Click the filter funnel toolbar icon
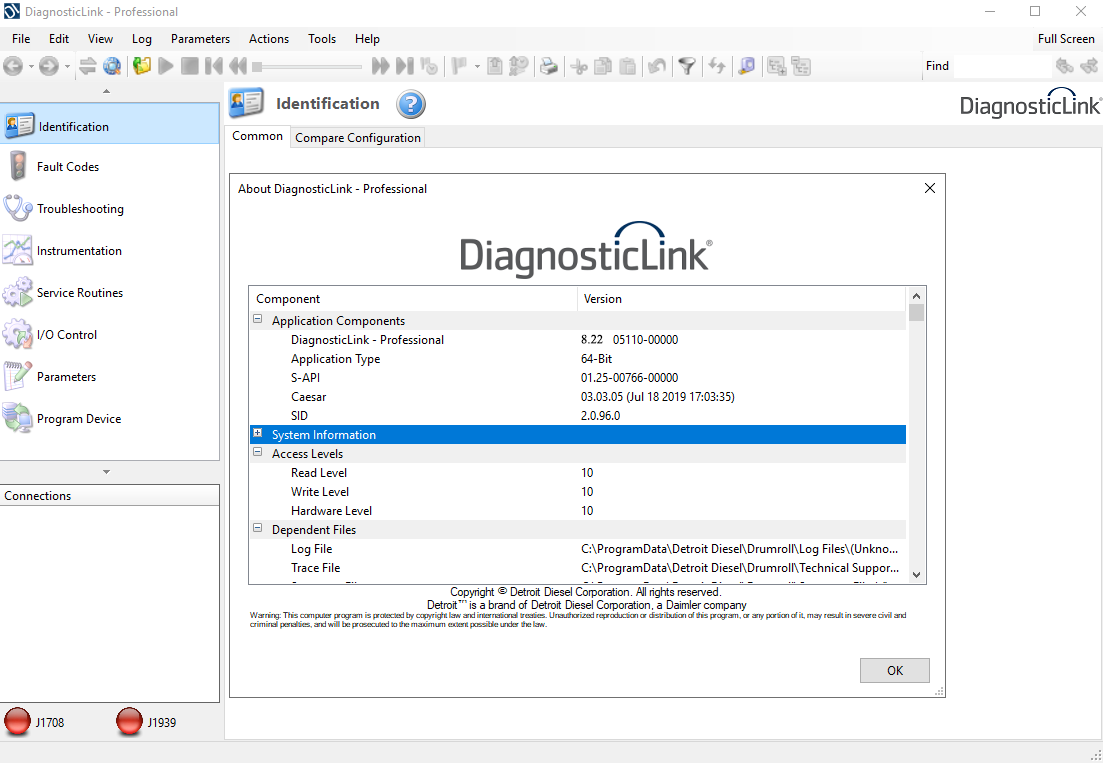 point(686,66)
